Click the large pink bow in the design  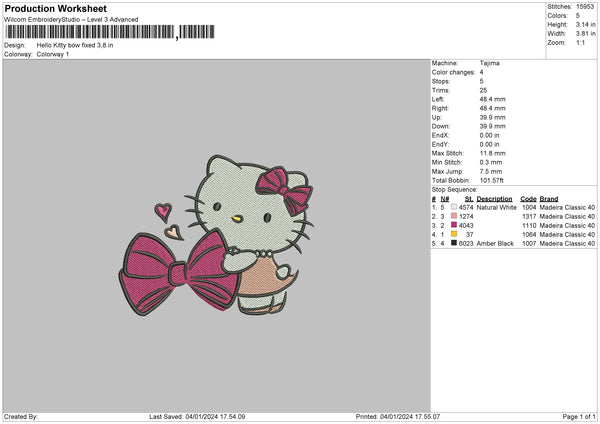point(181,271)
